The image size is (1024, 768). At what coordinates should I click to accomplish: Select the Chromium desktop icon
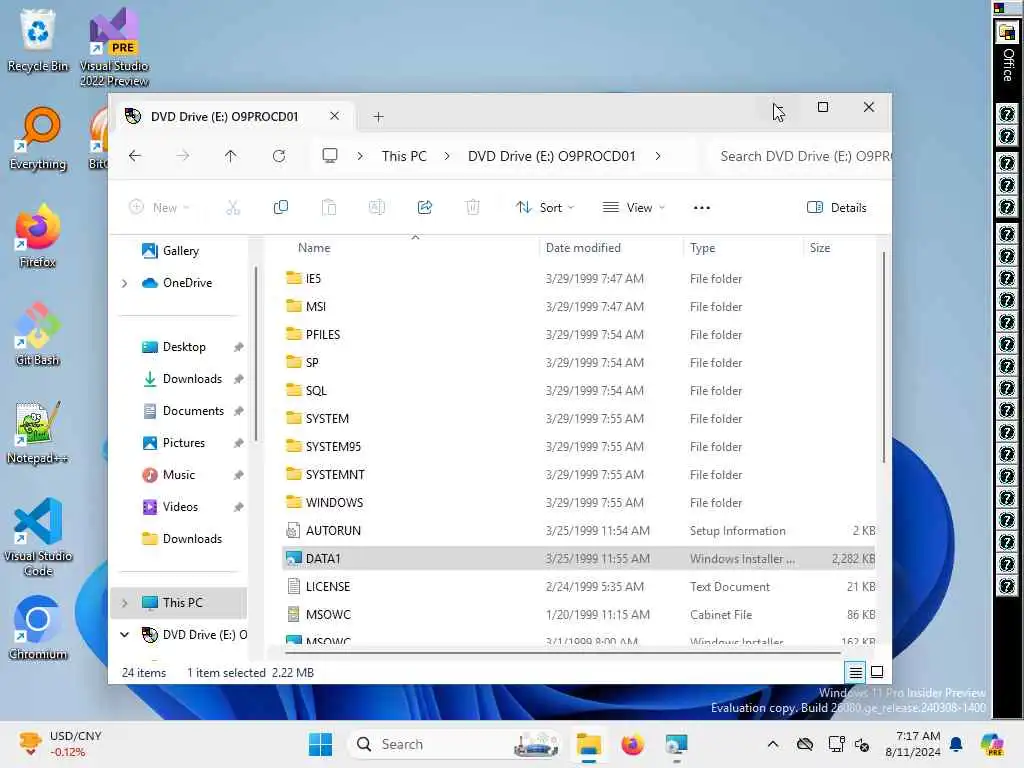click(x=38, y=628)
